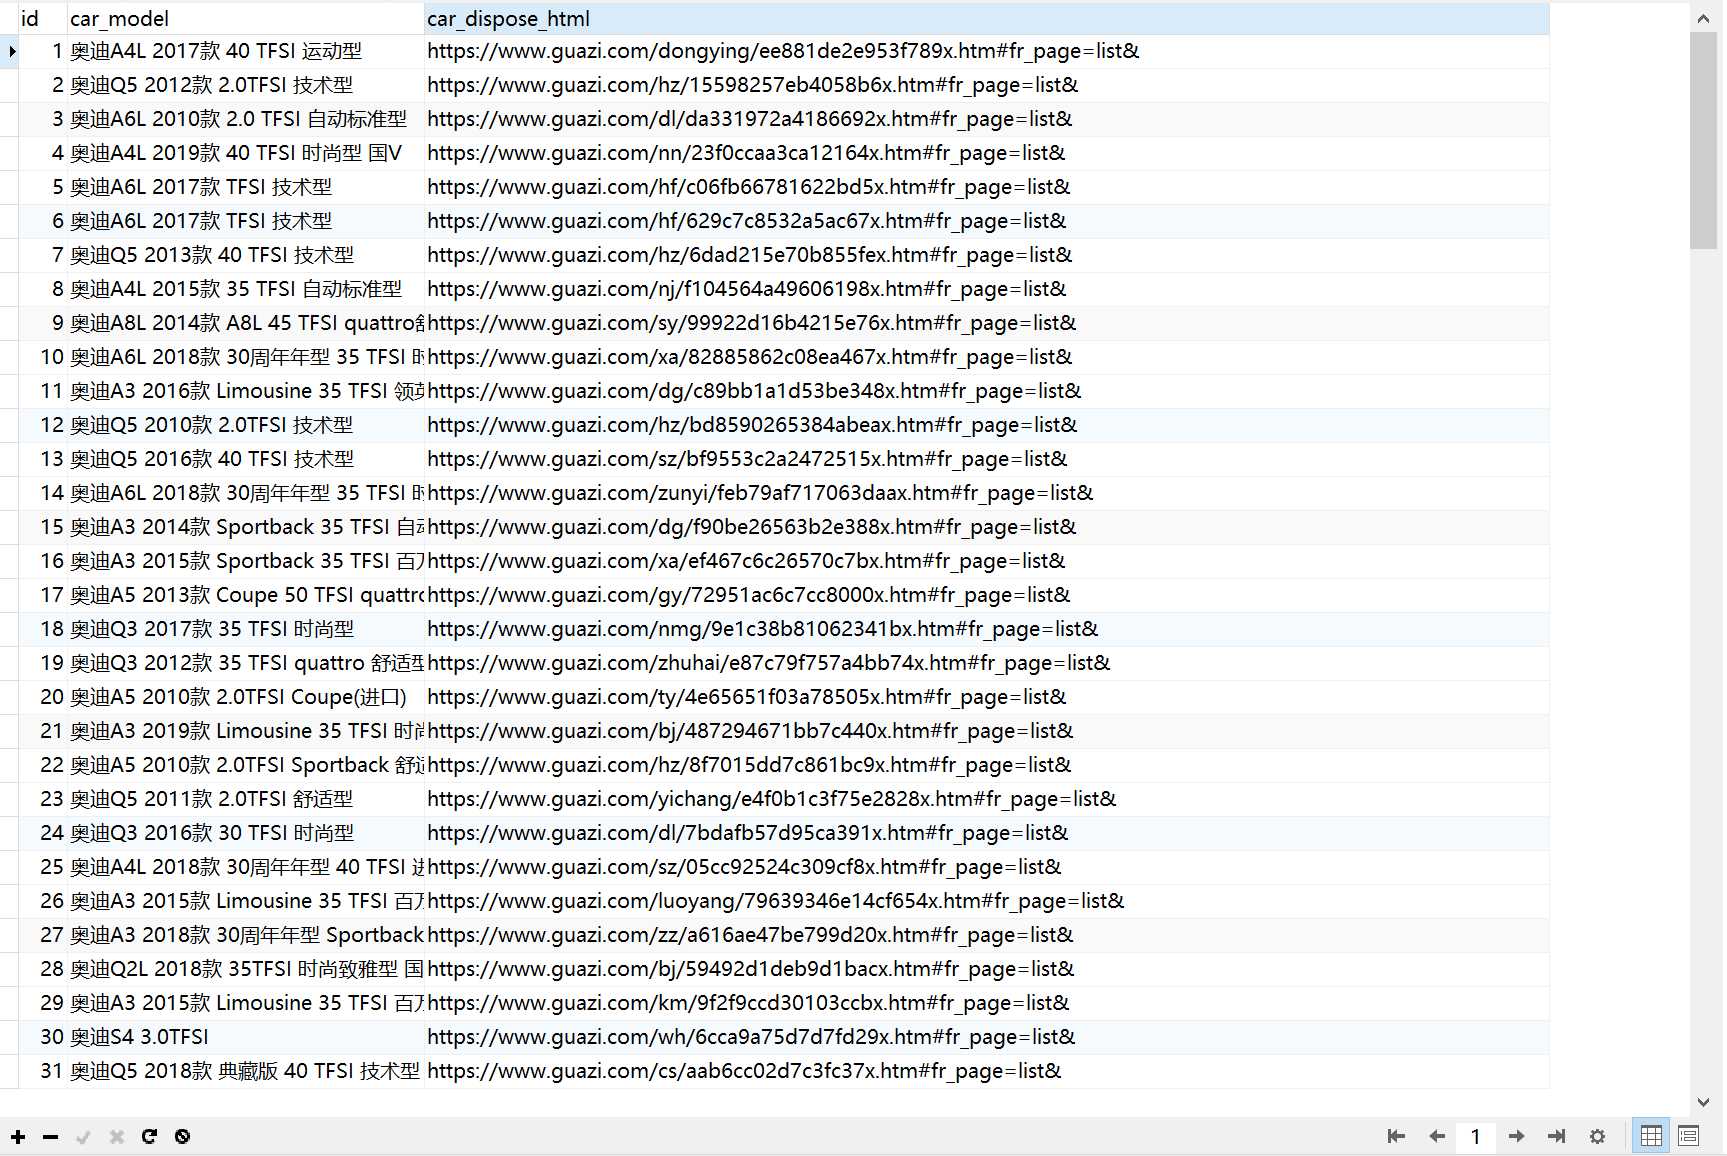Select URL cell containing luoyang/79639346e14cf654x
The image size is (1727, 1156).
tap(987, 901)
